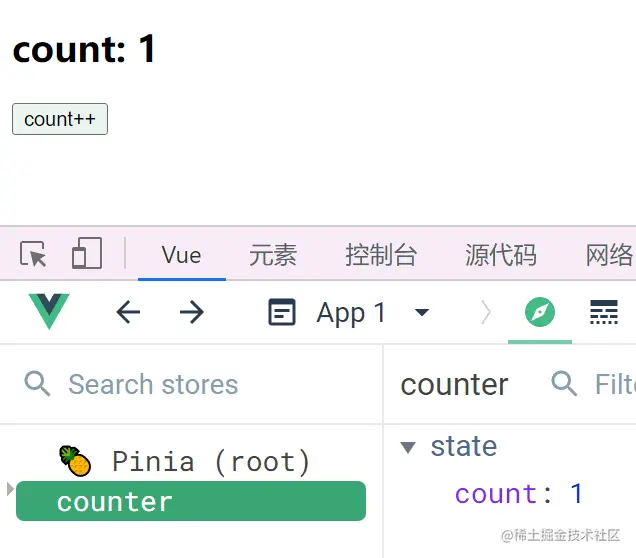Image resolution: width=636 pixels, height=558 pixels.
Task: Expand the arrow left of counter store
Action: pos(11,489)
